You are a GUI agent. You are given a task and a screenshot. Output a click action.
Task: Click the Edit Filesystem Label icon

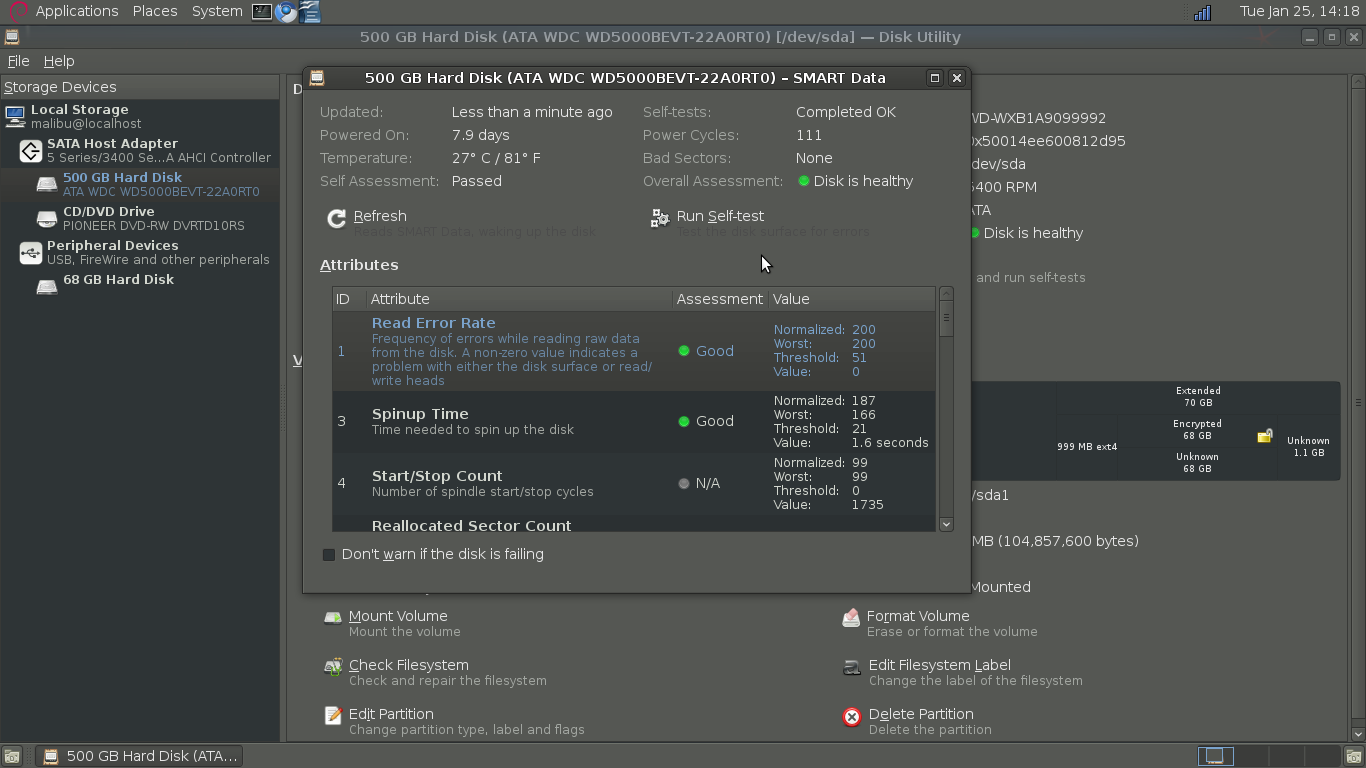851,666
